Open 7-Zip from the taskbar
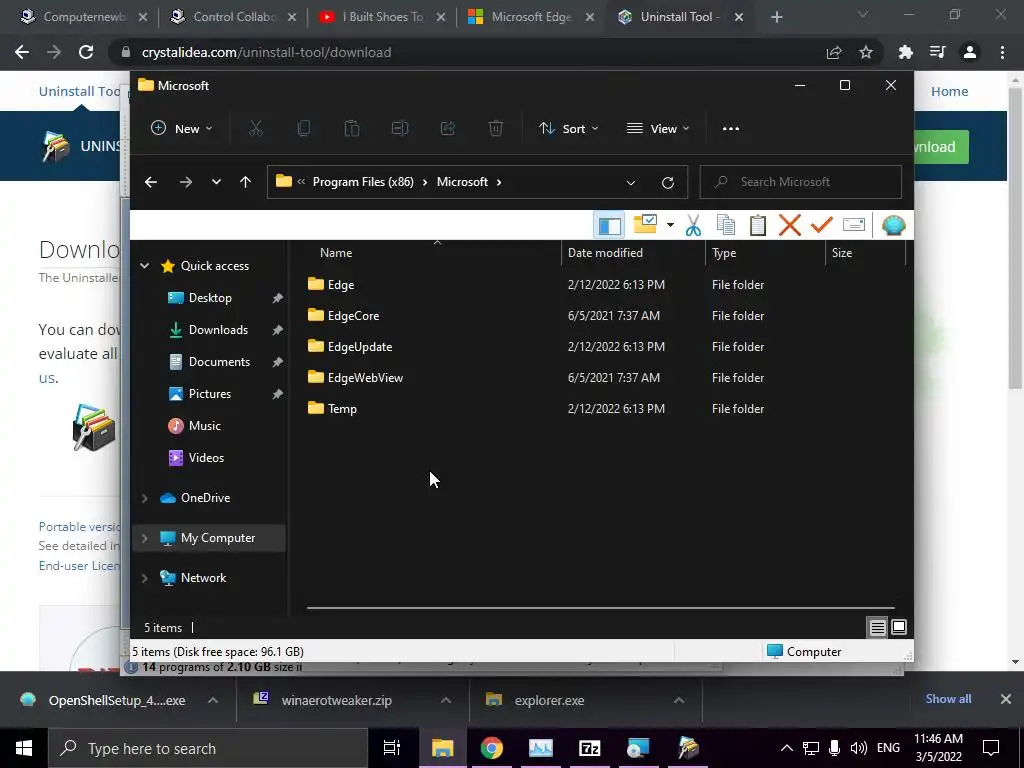1024x768 pixels. click(x=589, y=748)
